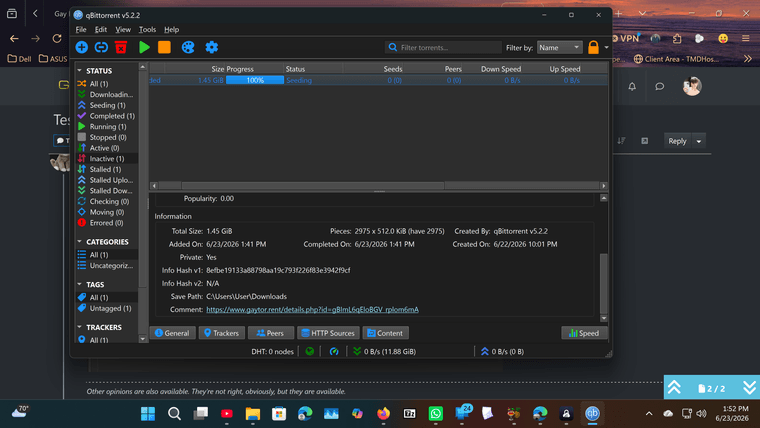Sort by the Size column header
Viewport: 760px width, 428px height.
[218, 69]
